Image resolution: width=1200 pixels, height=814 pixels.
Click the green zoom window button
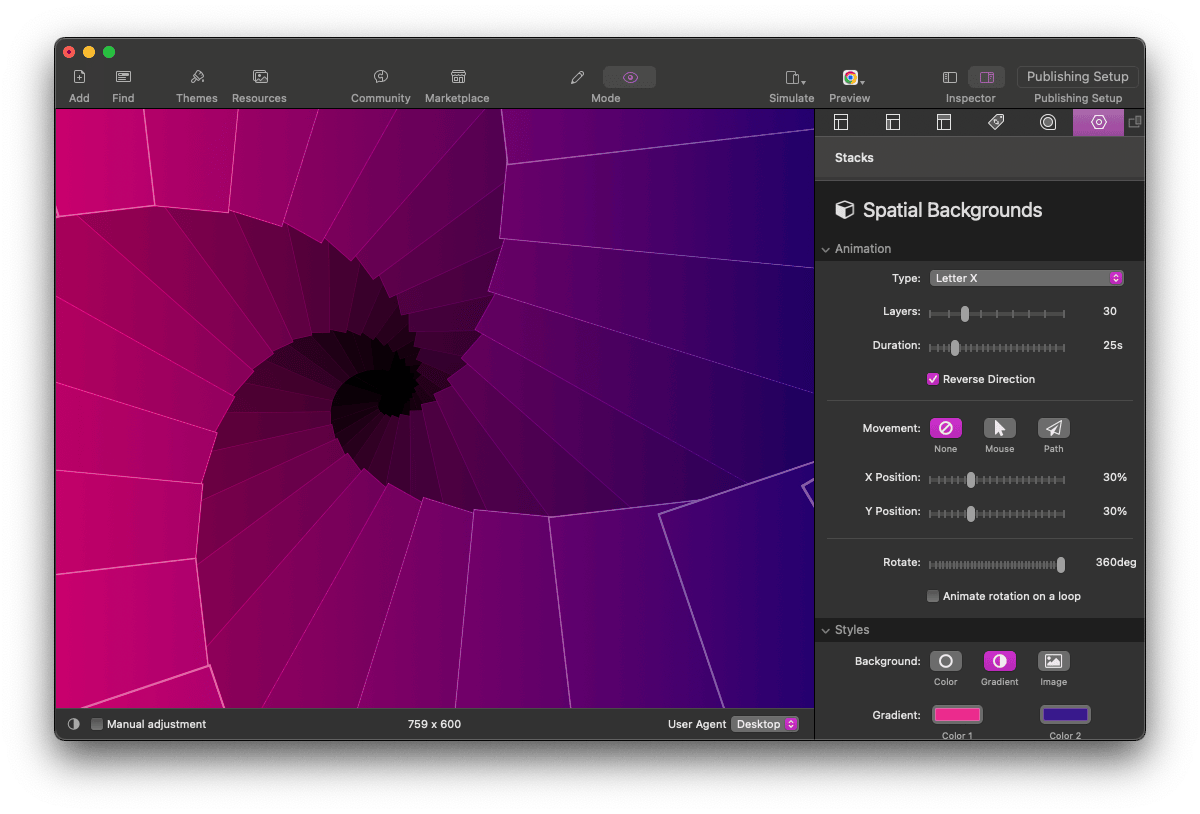click(109, 52)
